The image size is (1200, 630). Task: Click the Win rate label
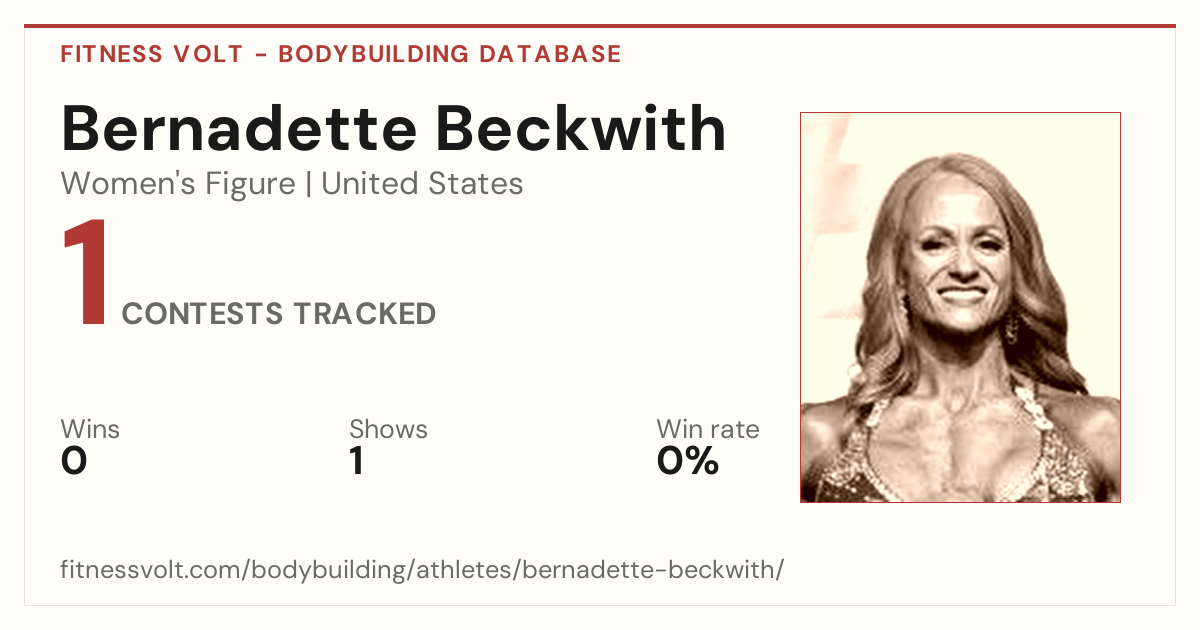click(708, 429)
